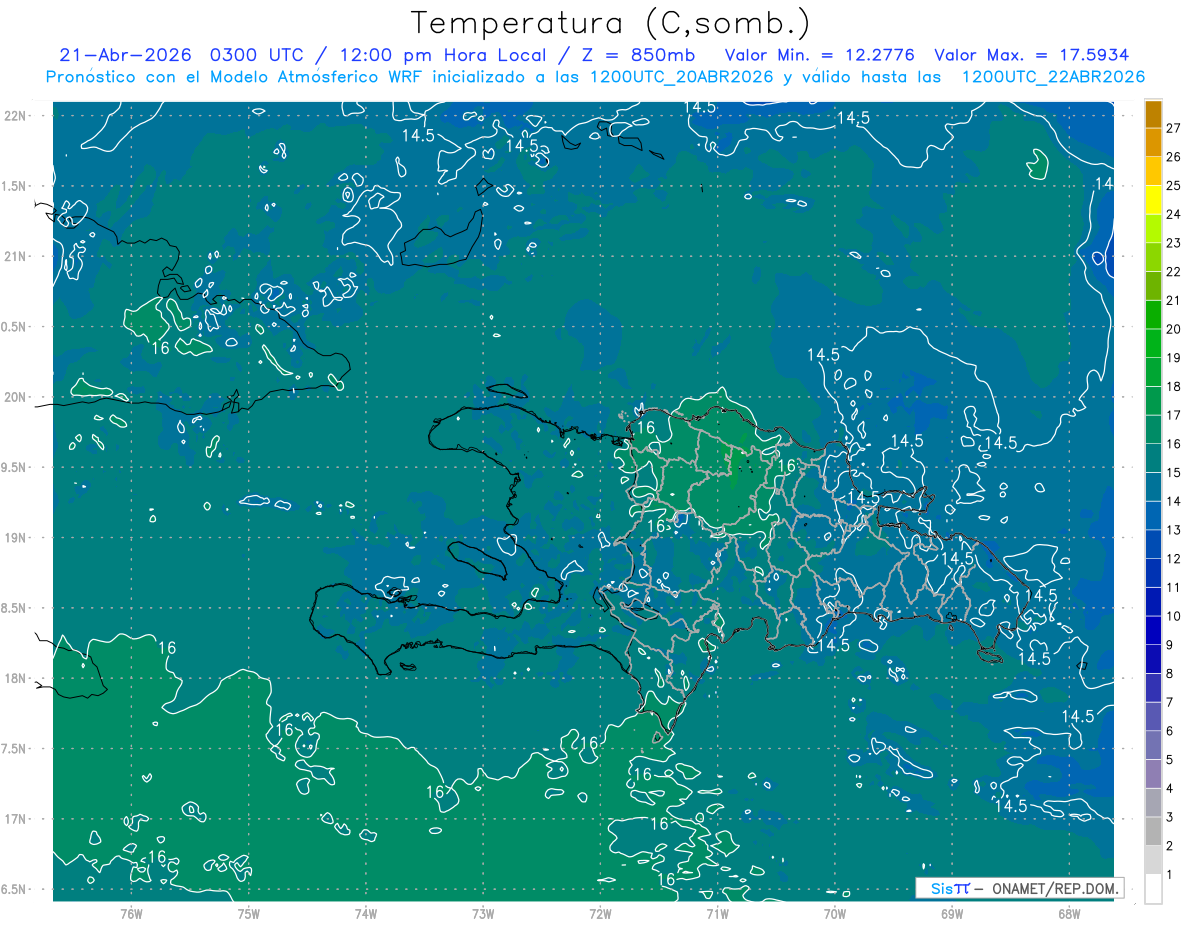
Task: Click the colorbar legend value 14
Action: 1174,501
